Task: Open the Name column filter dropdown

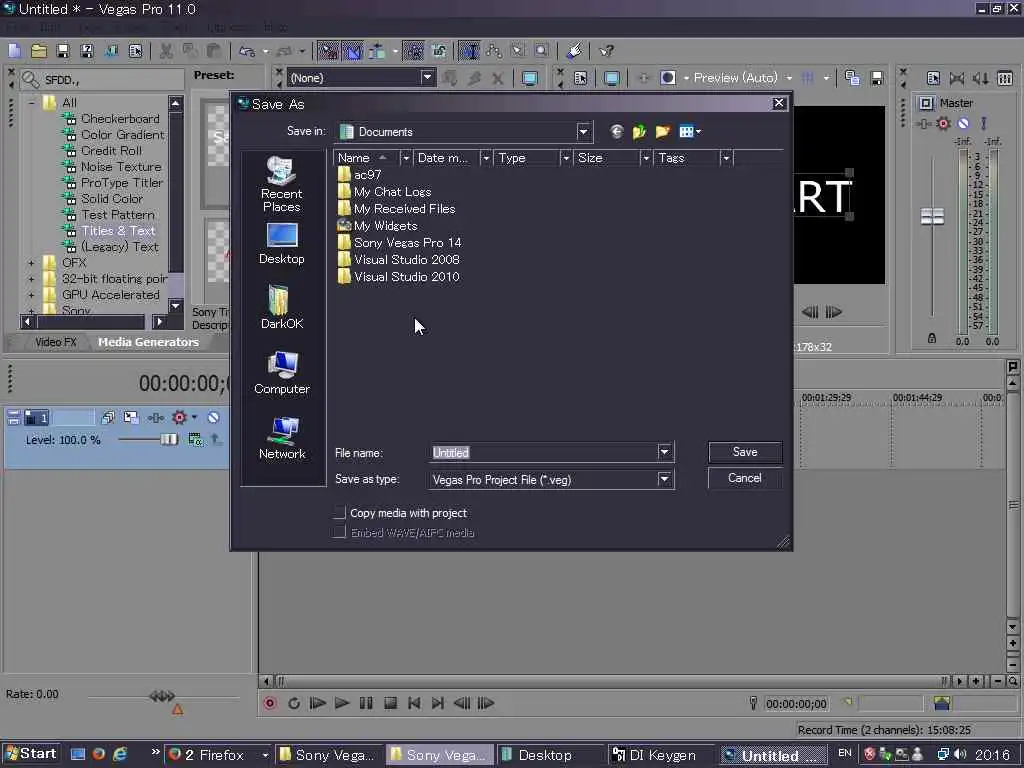Action: point(406,158)
